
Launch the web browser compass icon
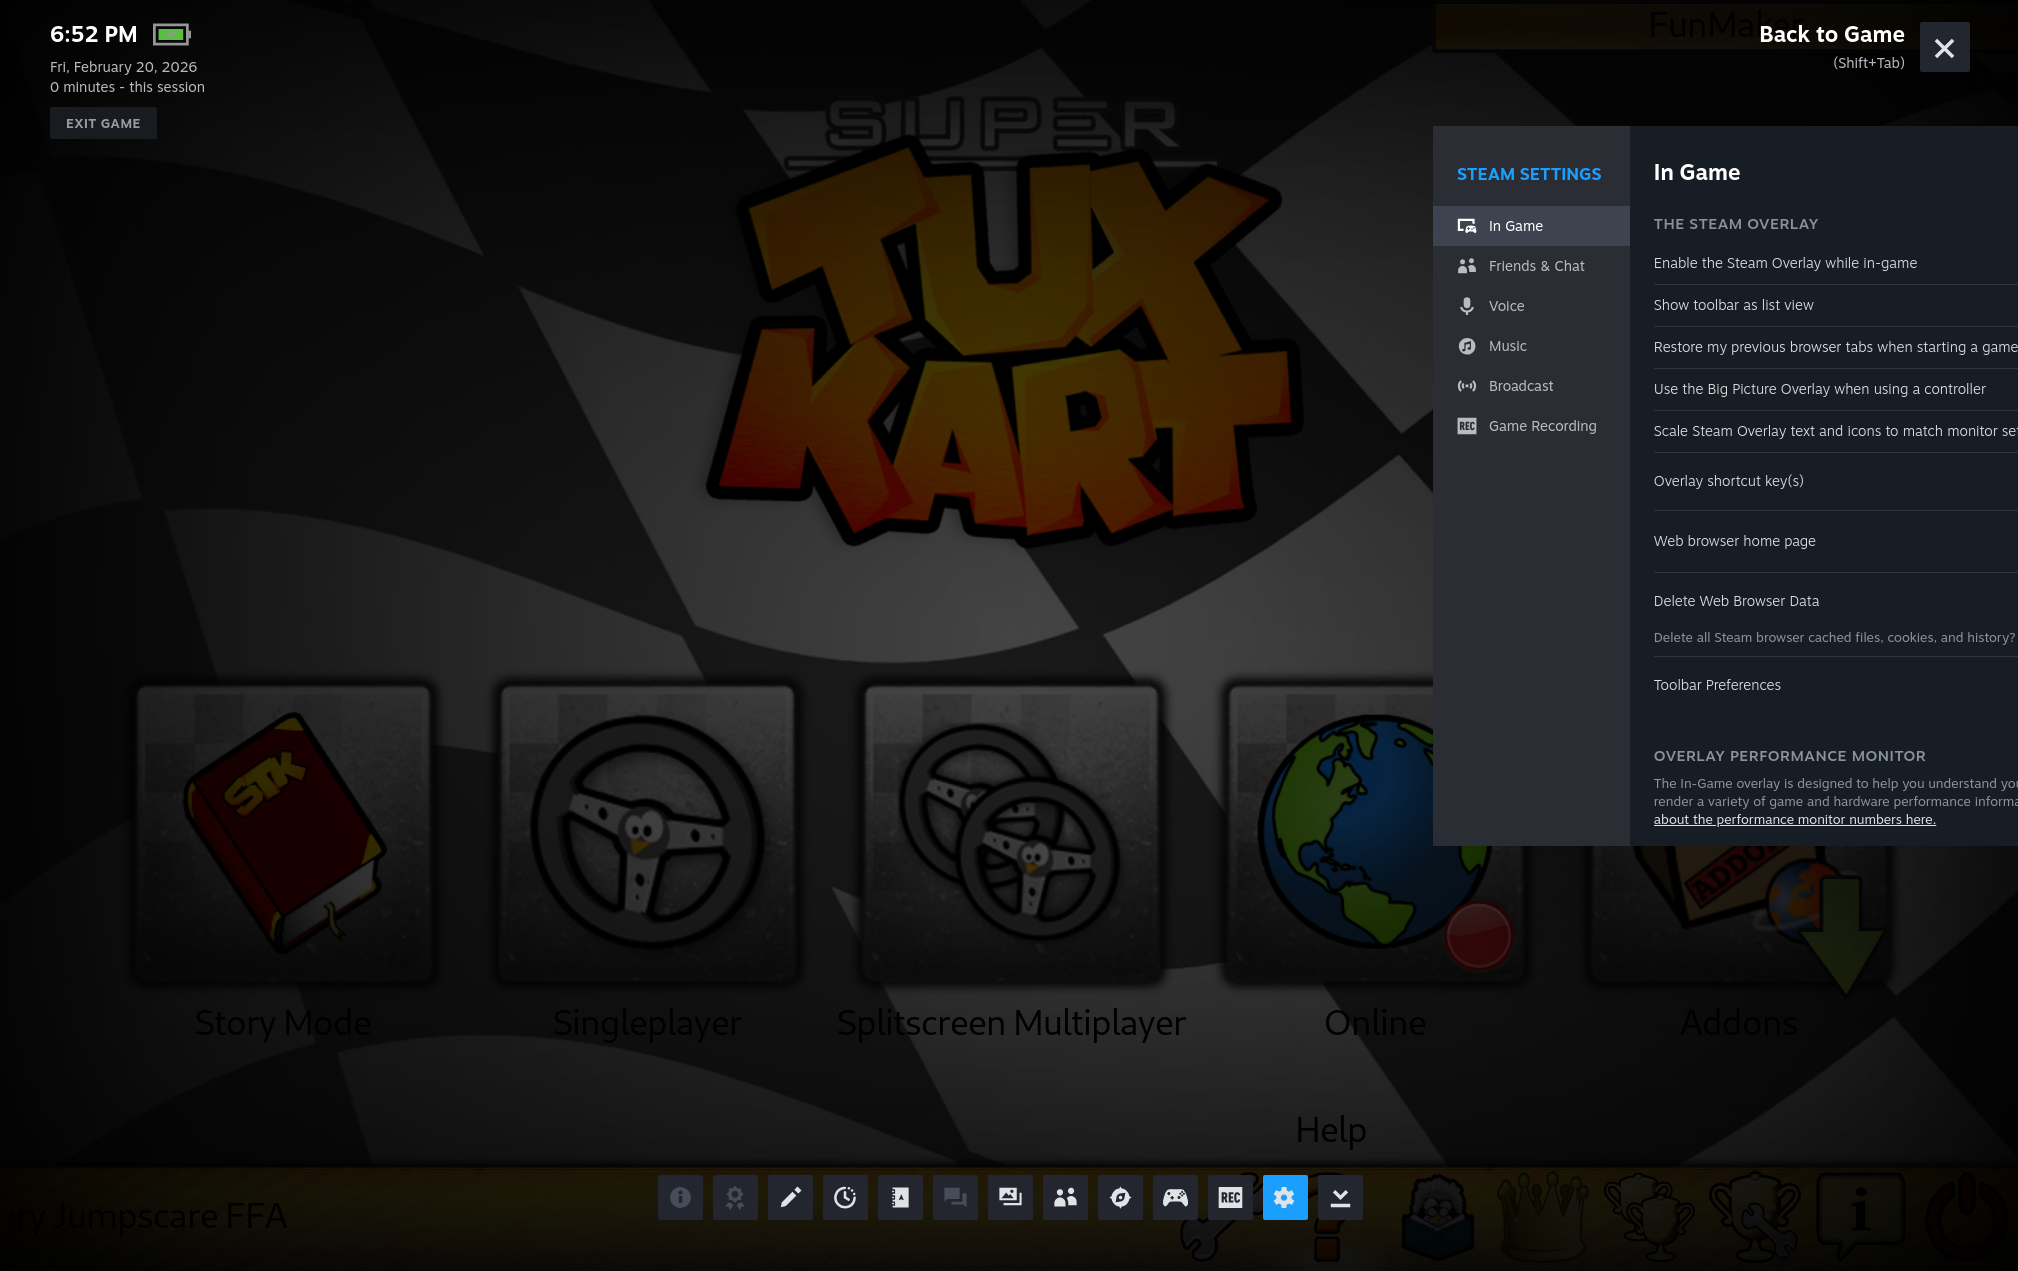tap(1120, 1197)
